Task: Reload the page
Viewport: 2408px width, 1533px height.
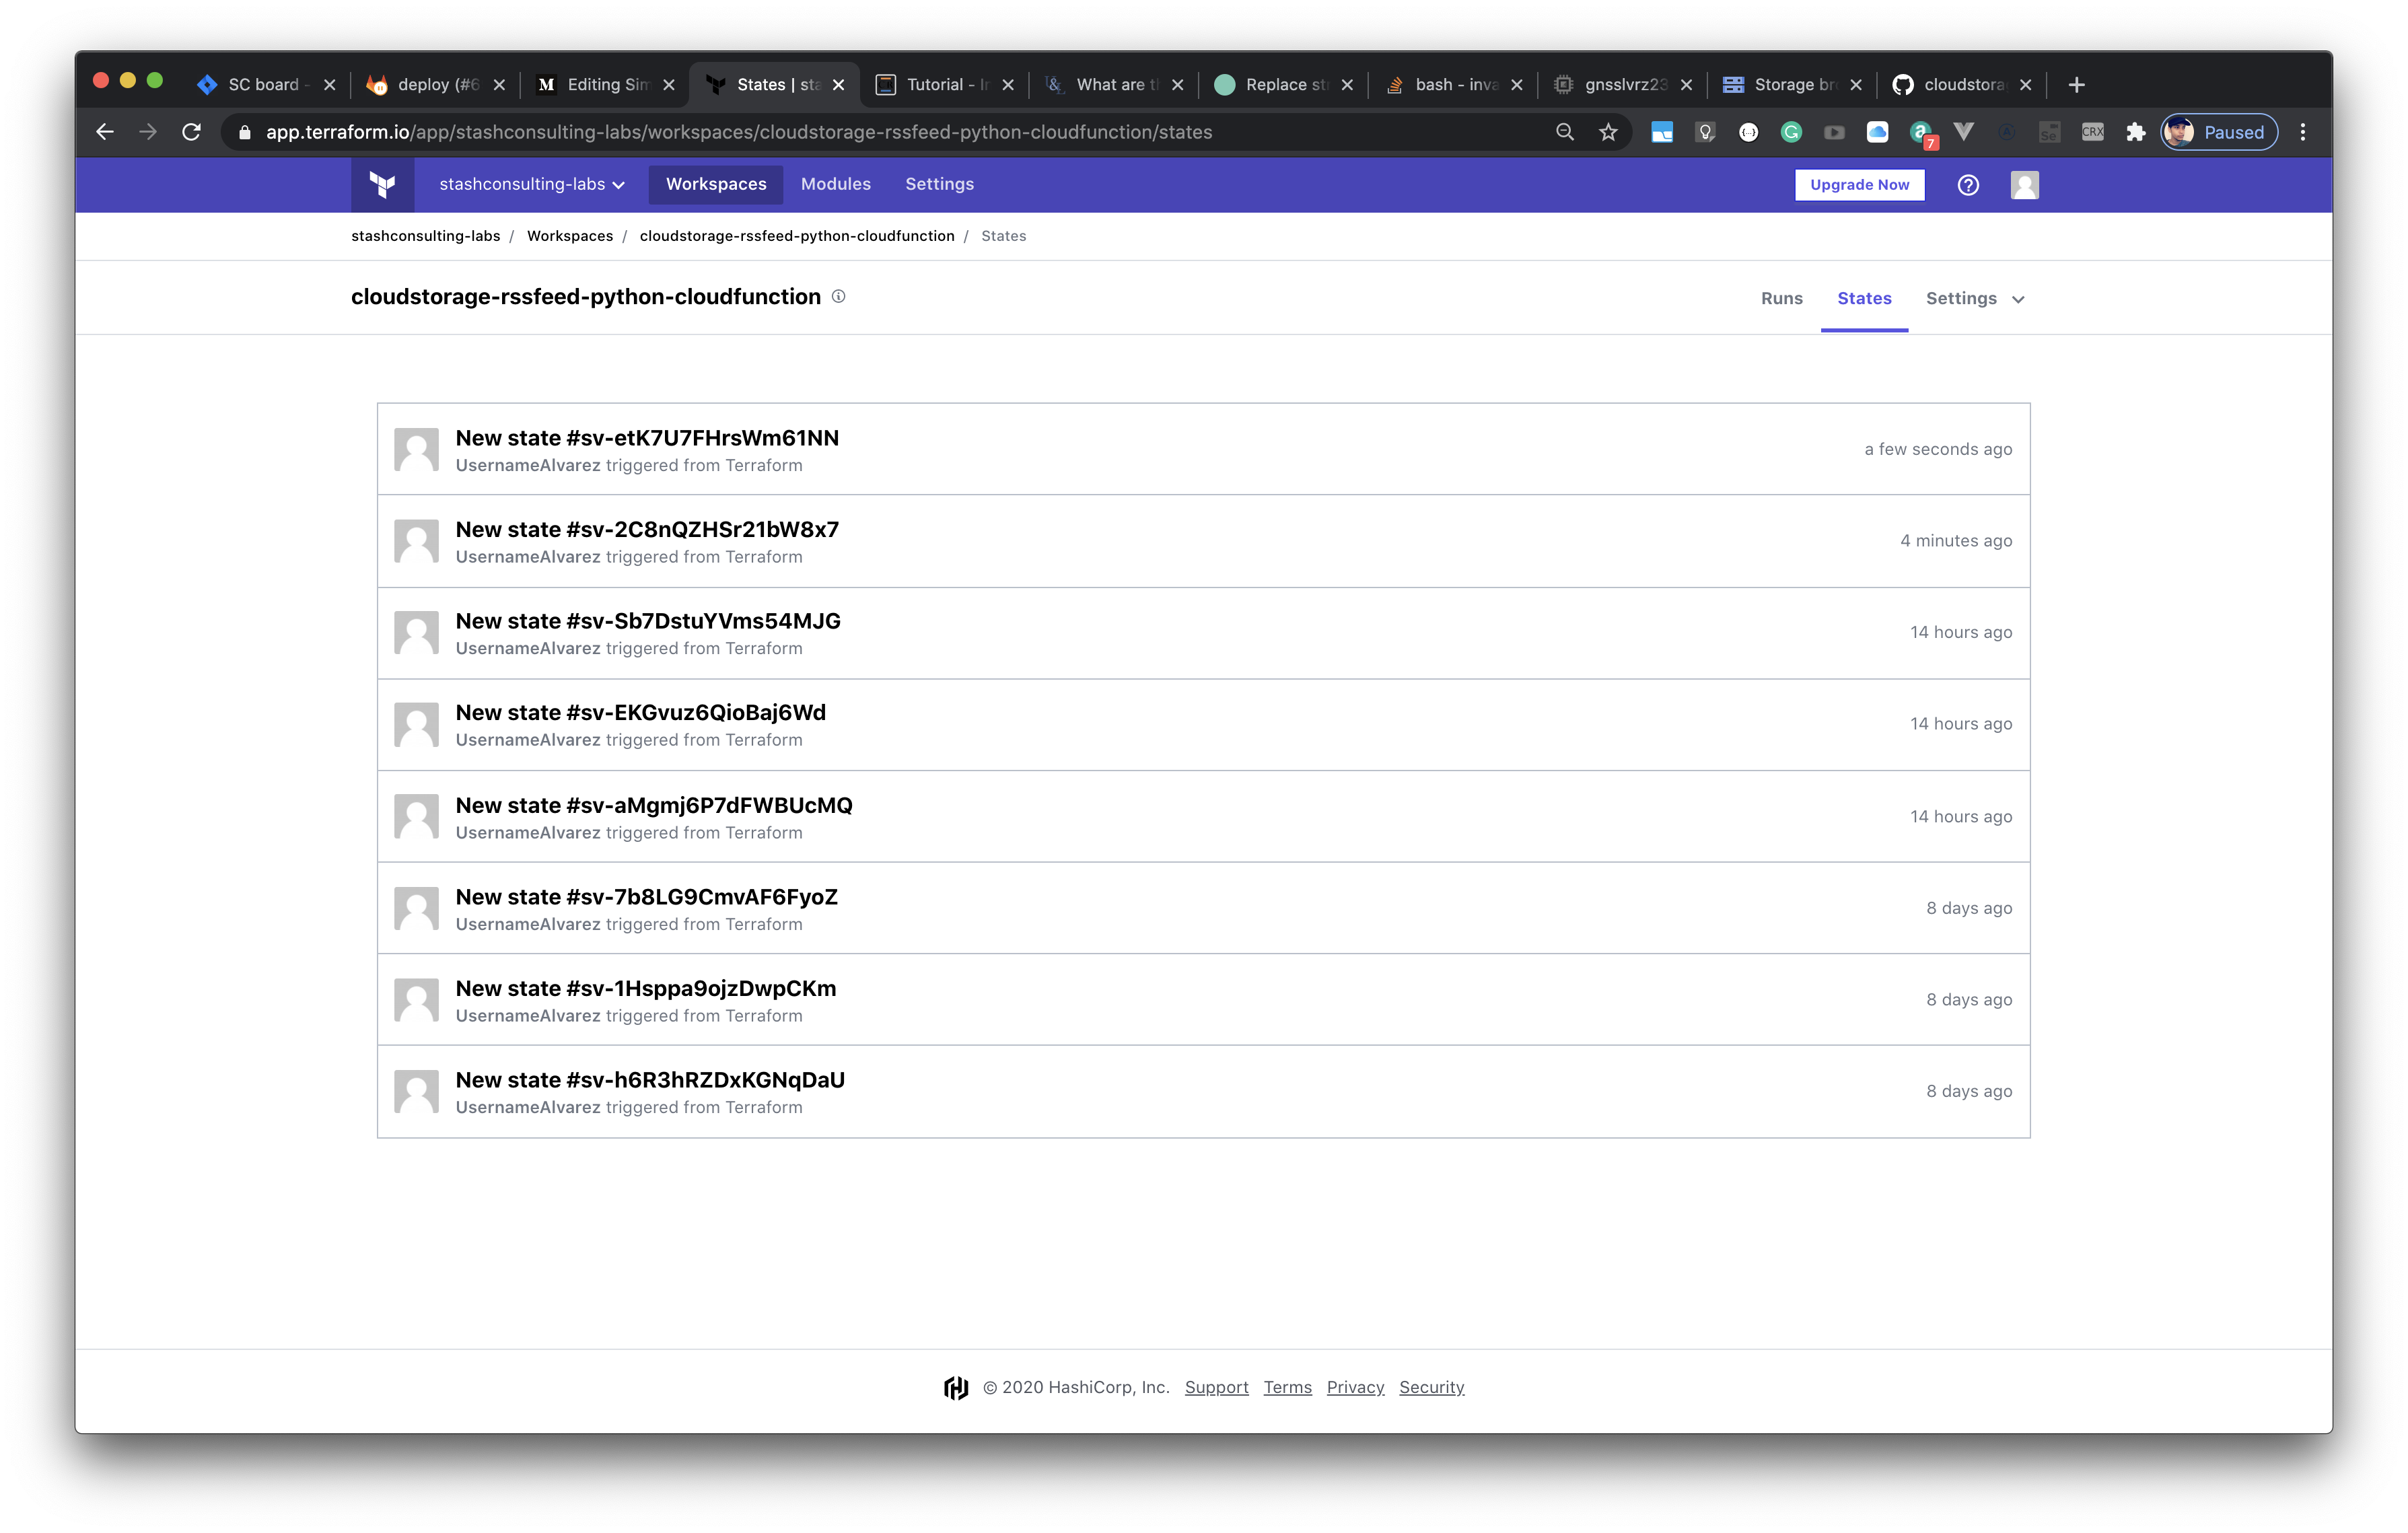Action: tap(191, 132)
